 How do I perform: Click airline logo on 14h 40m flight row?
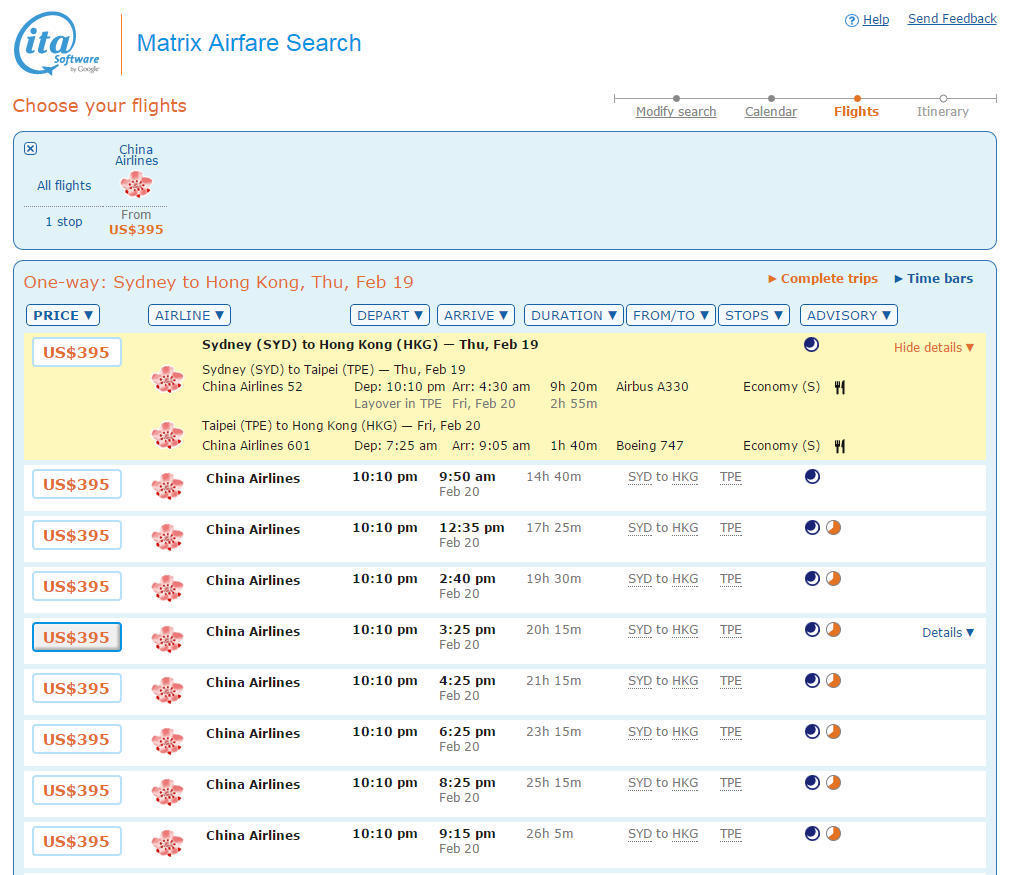[x=167, y=486]
